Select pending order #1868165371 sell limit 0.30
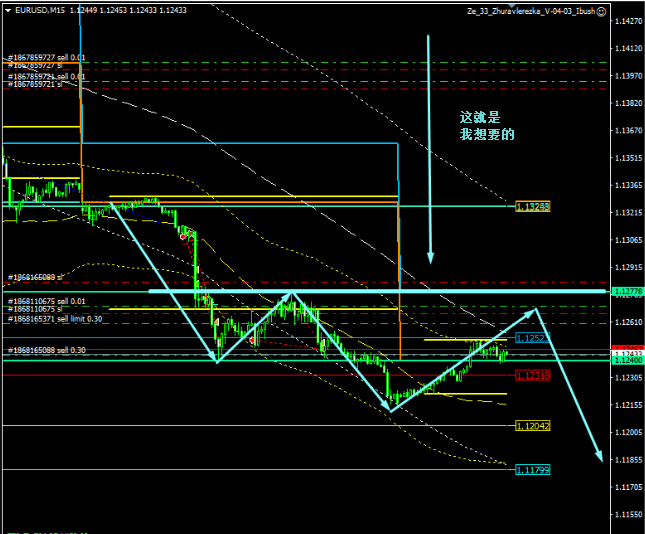645x534 pixels. click(x=54, y=319)
